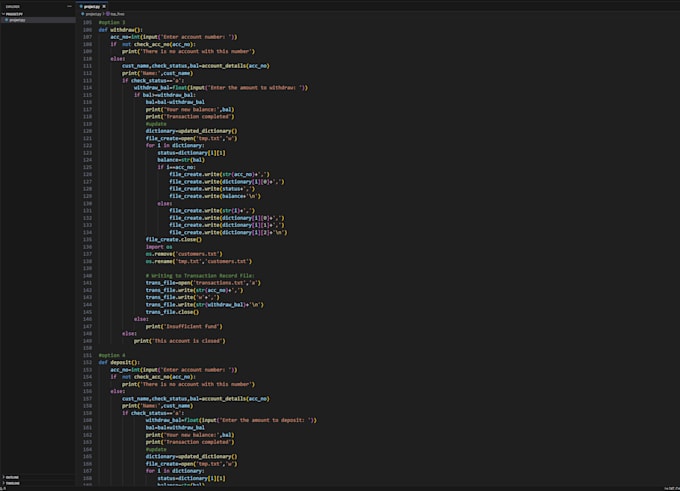Click the 'if i==acc_no:' line
This screenshot has width=680, height=491.
[177, 167]
